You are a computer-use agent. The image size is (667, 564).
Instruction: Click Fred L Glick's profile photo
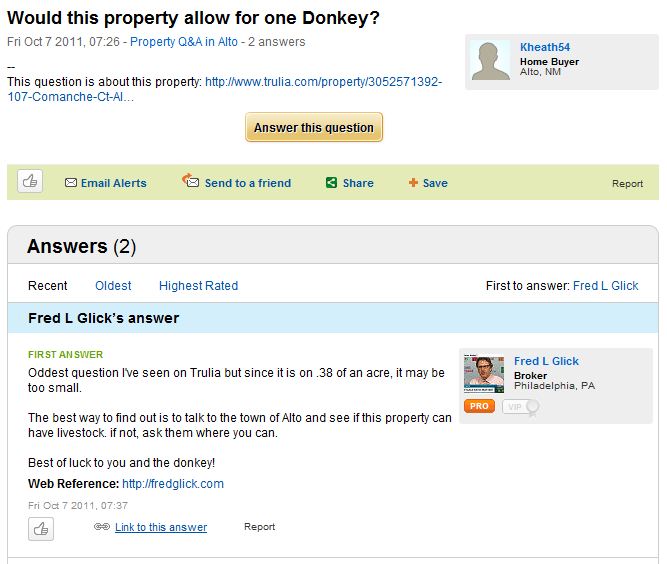tap(485, 374)
